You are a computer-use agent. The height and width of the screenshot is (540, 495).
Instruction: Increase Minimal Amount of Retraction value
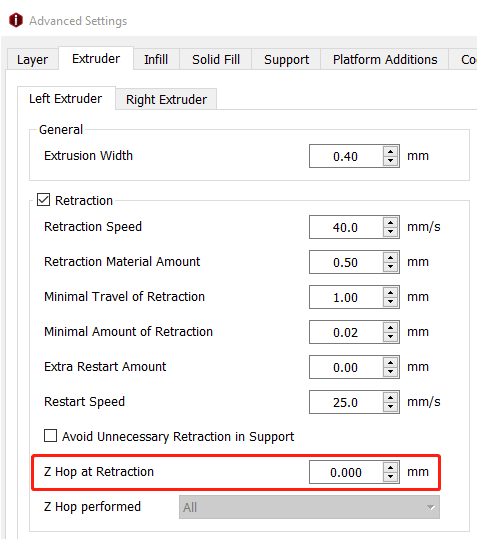pos(391,327)
